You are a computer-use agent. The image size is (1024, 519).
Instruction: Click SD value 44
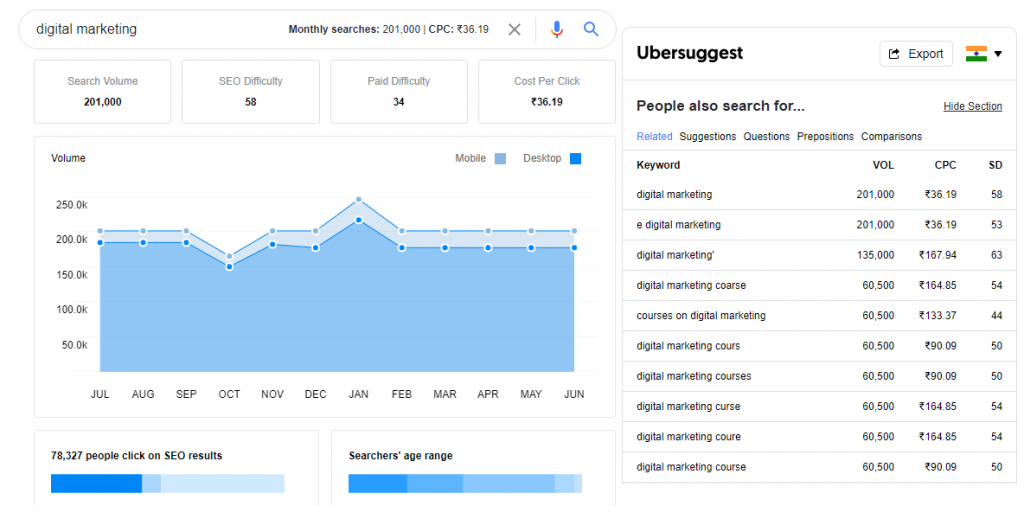click(997, 315)
